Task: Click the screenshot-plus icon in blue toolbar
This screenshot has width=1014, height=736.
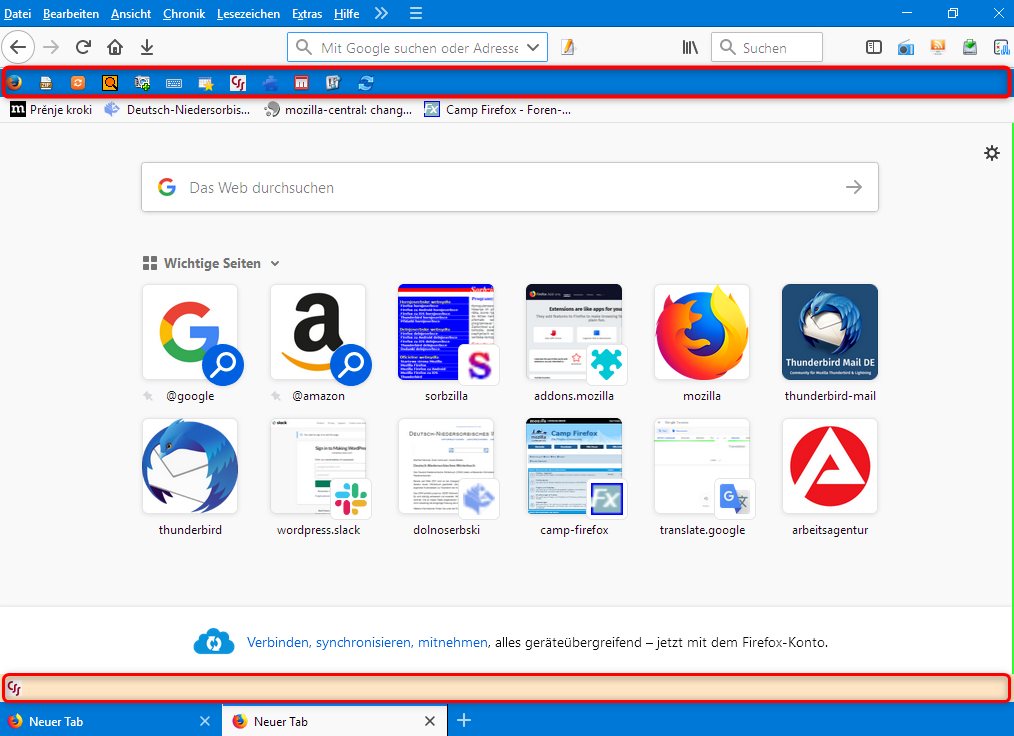Action: [142, 83]
